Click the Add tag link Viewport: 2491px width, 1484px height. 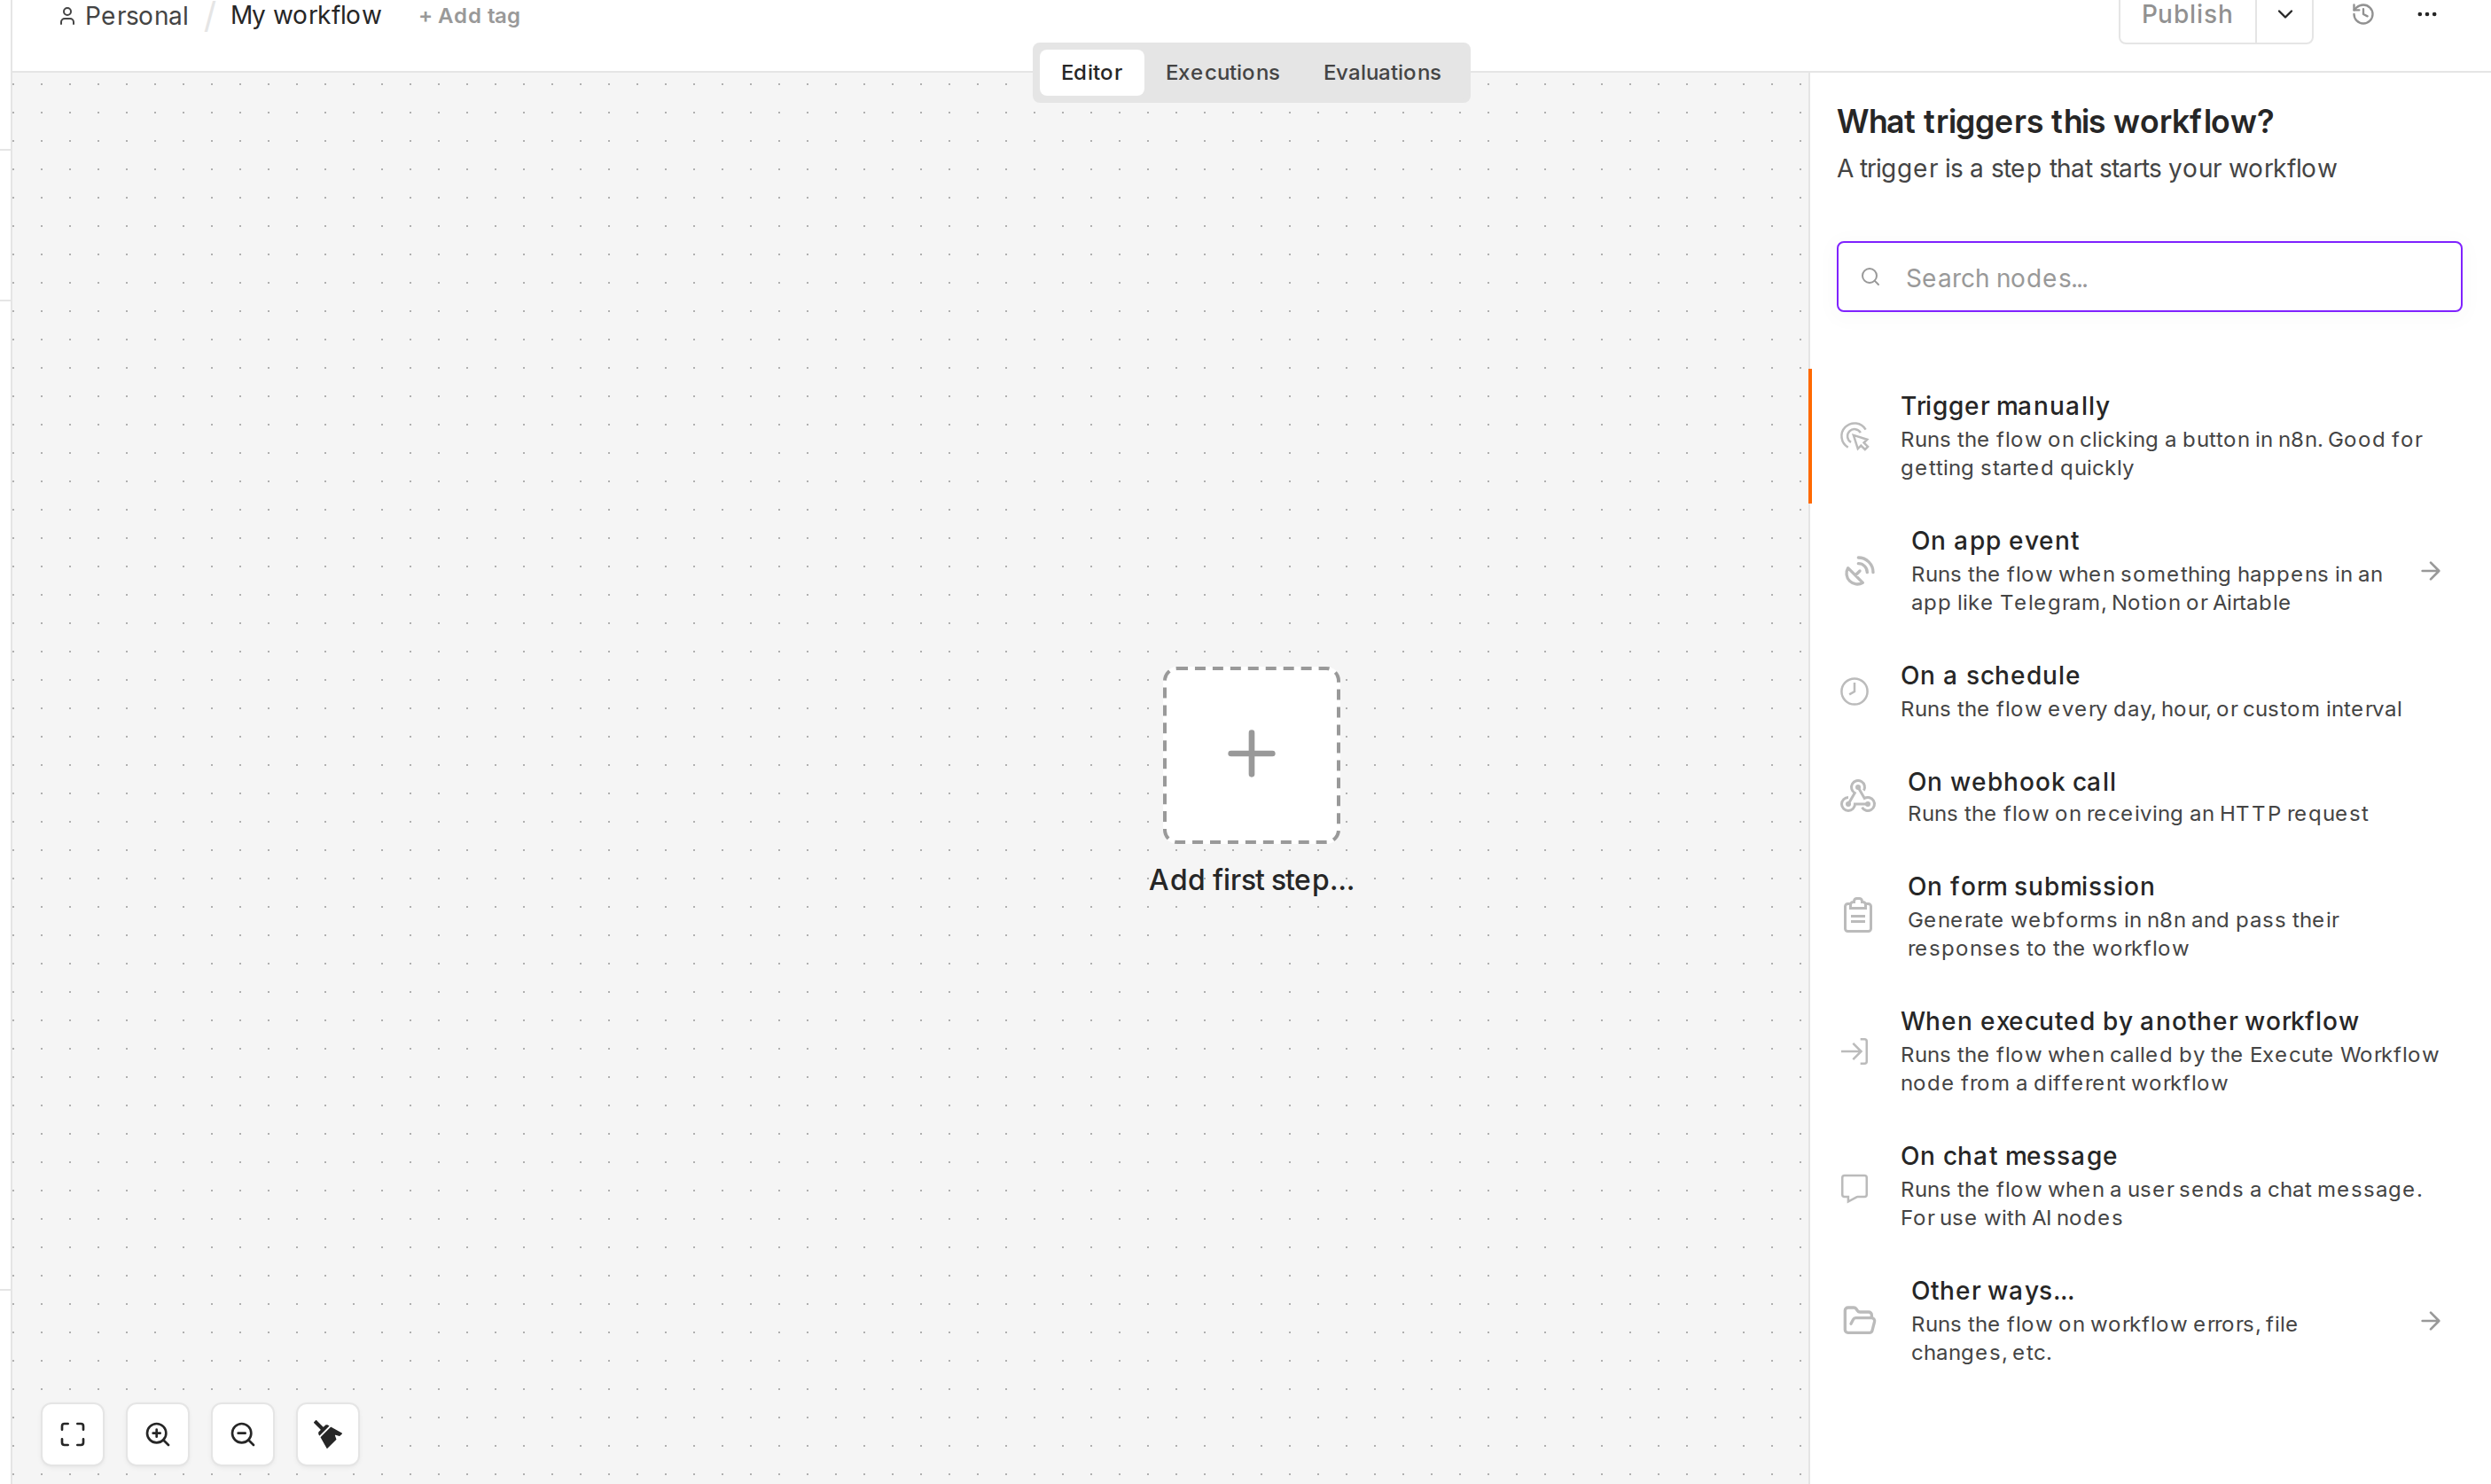469,16
